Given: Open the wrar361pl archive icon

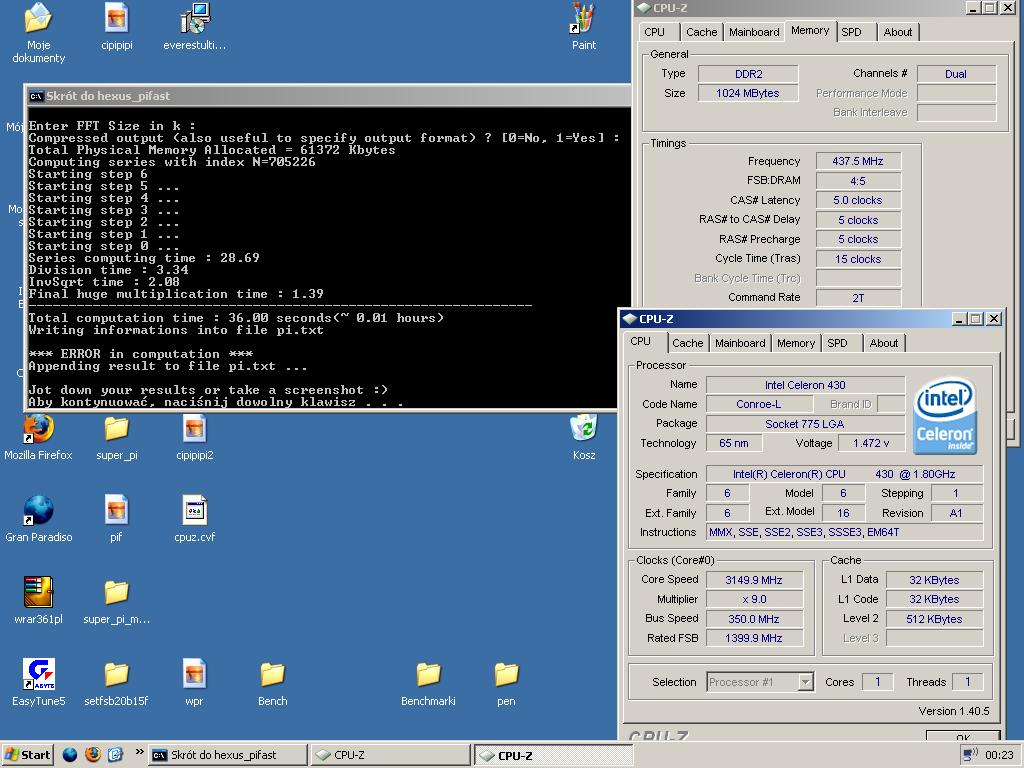Looking at the screenshot, I should [38, 592].
